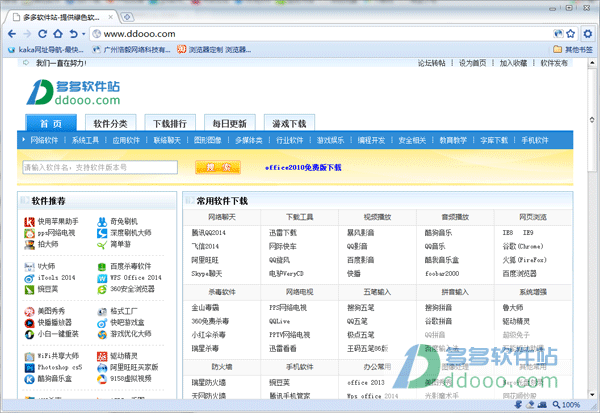Viewport: 600px width, 413px height.
Task: Click the Photoshop cs5 app icon
Action: (29, 368)
